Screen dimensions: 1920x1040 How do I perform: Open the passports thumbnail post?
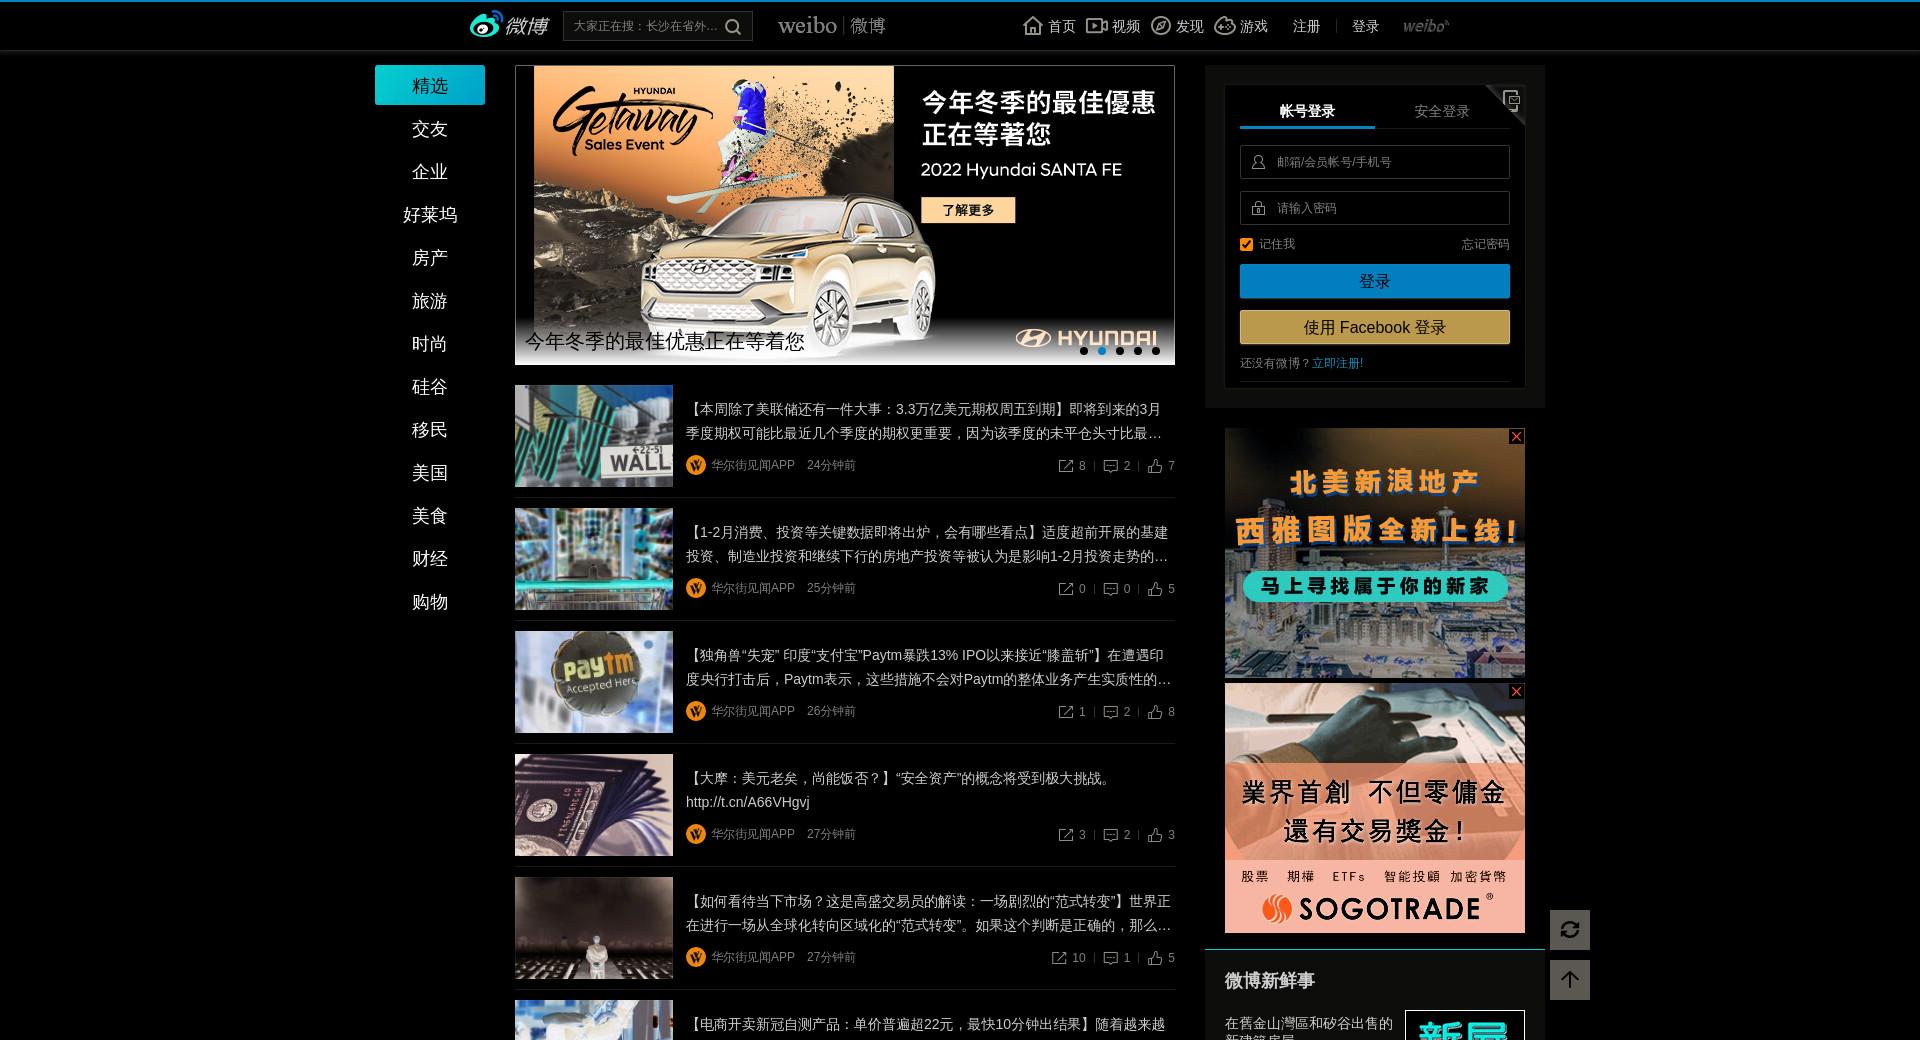(594, 805)
